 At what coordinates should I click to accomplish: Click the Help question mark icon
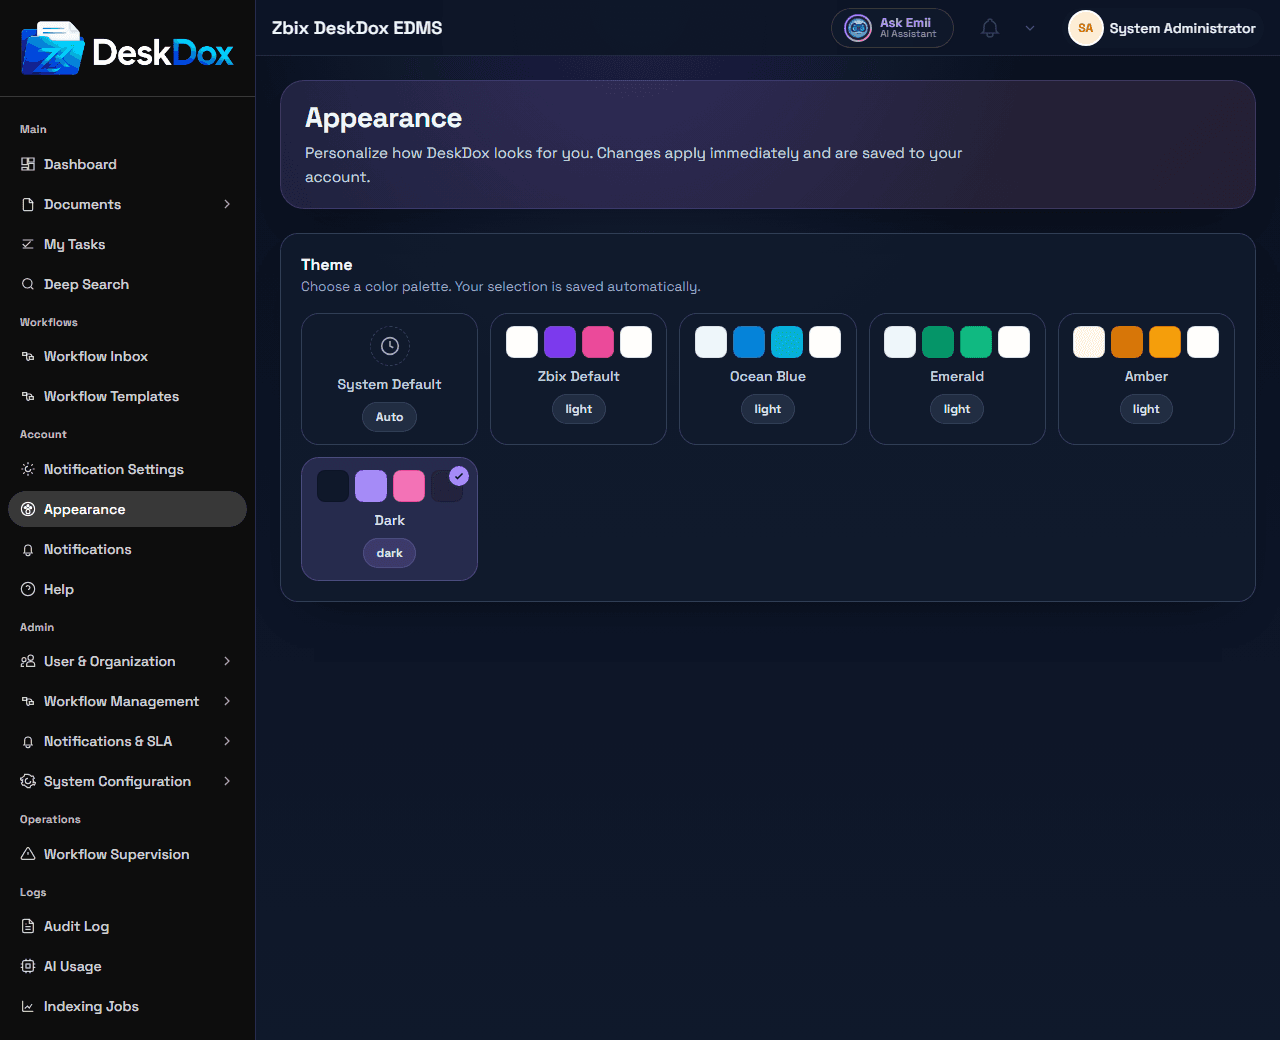point(28,589)
